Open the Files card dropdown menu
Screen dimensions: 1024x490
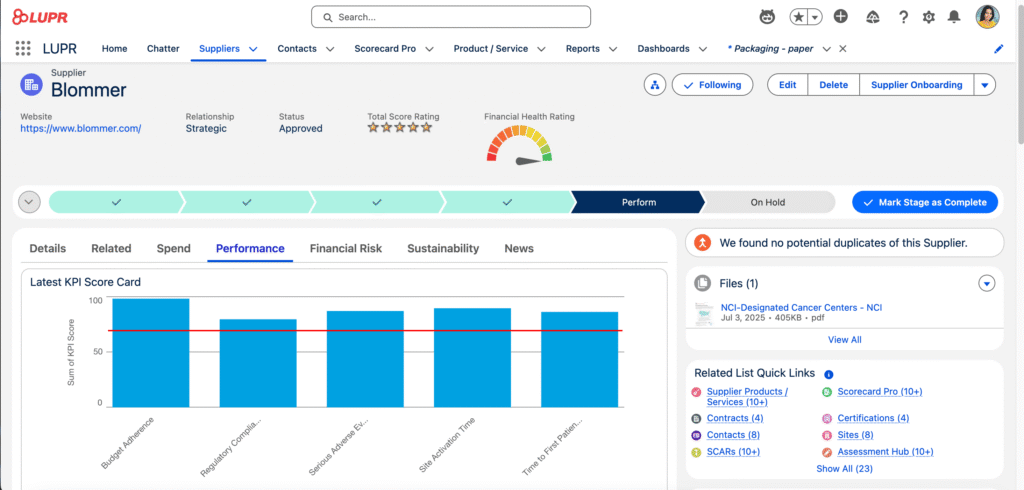pyautogui.click(x=987, y=284)
